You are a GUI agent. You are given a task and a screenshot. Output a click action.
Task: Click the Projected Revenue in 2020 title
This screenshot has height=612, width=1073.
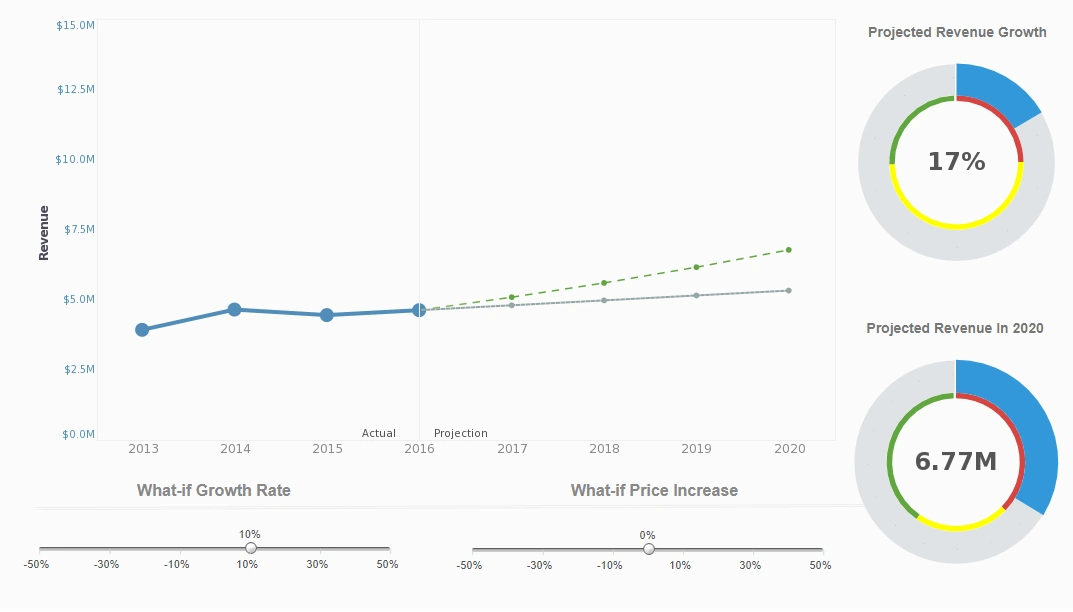pyautogui.click(x=955, y=328)
